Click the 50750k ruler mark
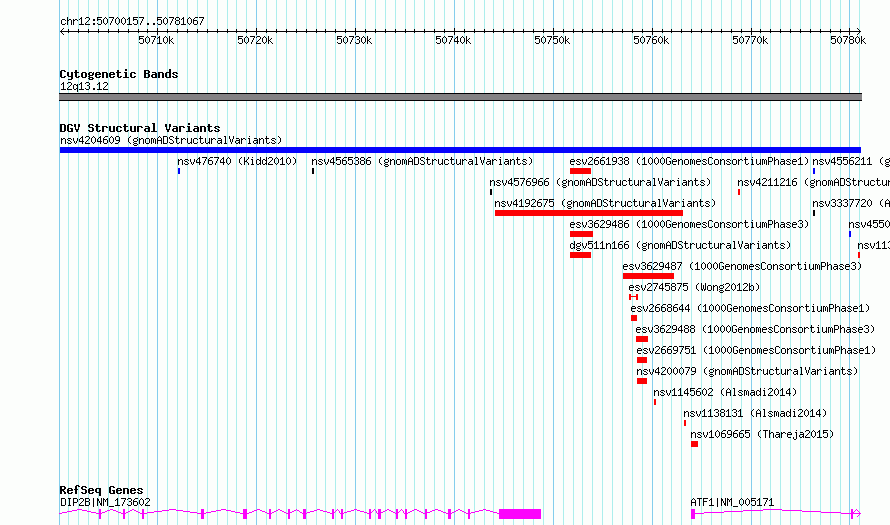This screenshot has height=525, width=890. 552,40
